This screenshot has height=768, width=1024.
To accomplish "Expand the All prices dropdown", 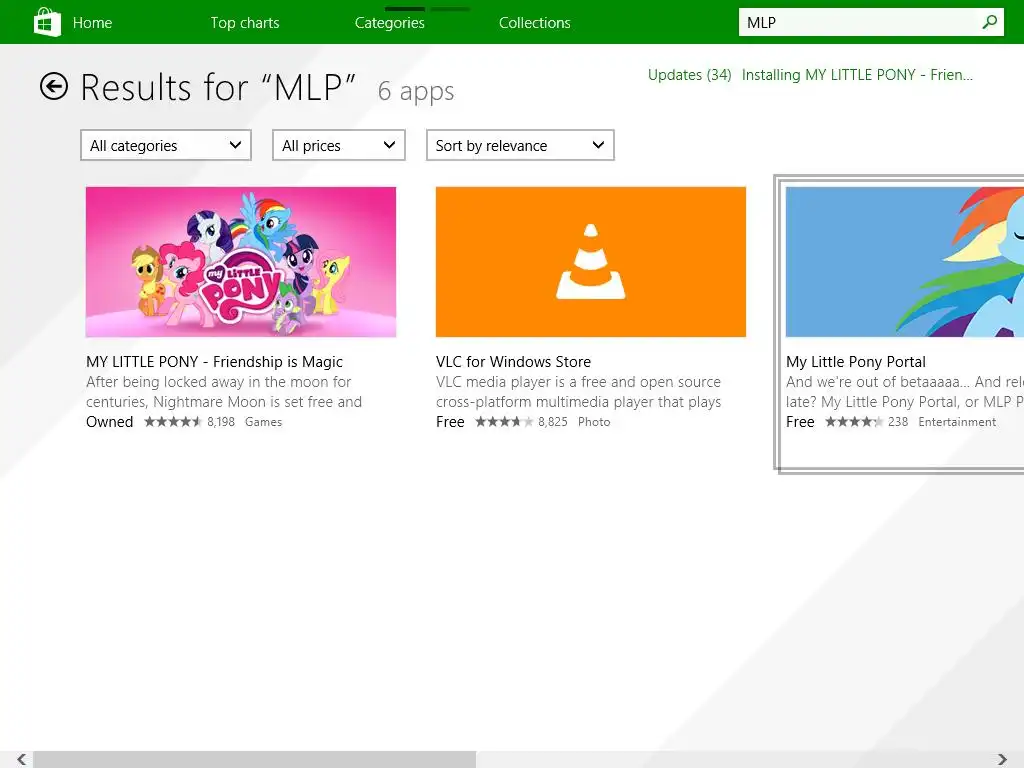I will pos(339,145).
